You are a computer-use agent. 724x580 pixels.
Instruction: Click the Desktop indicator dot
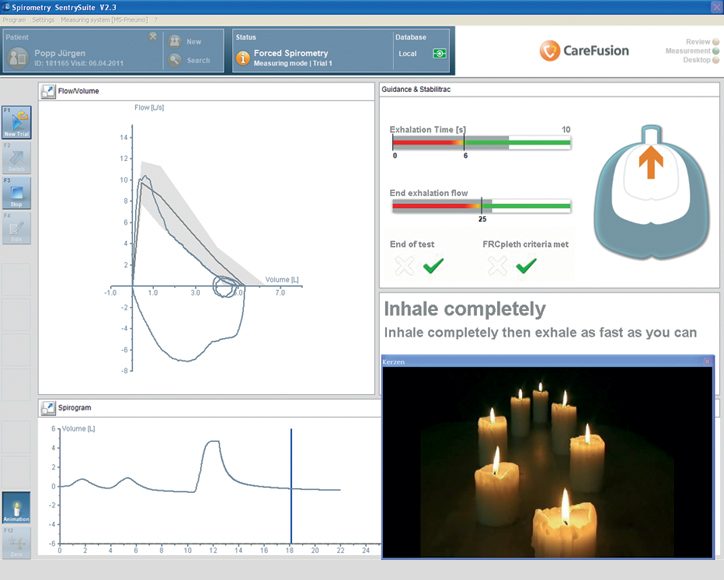tap(716, 60)
